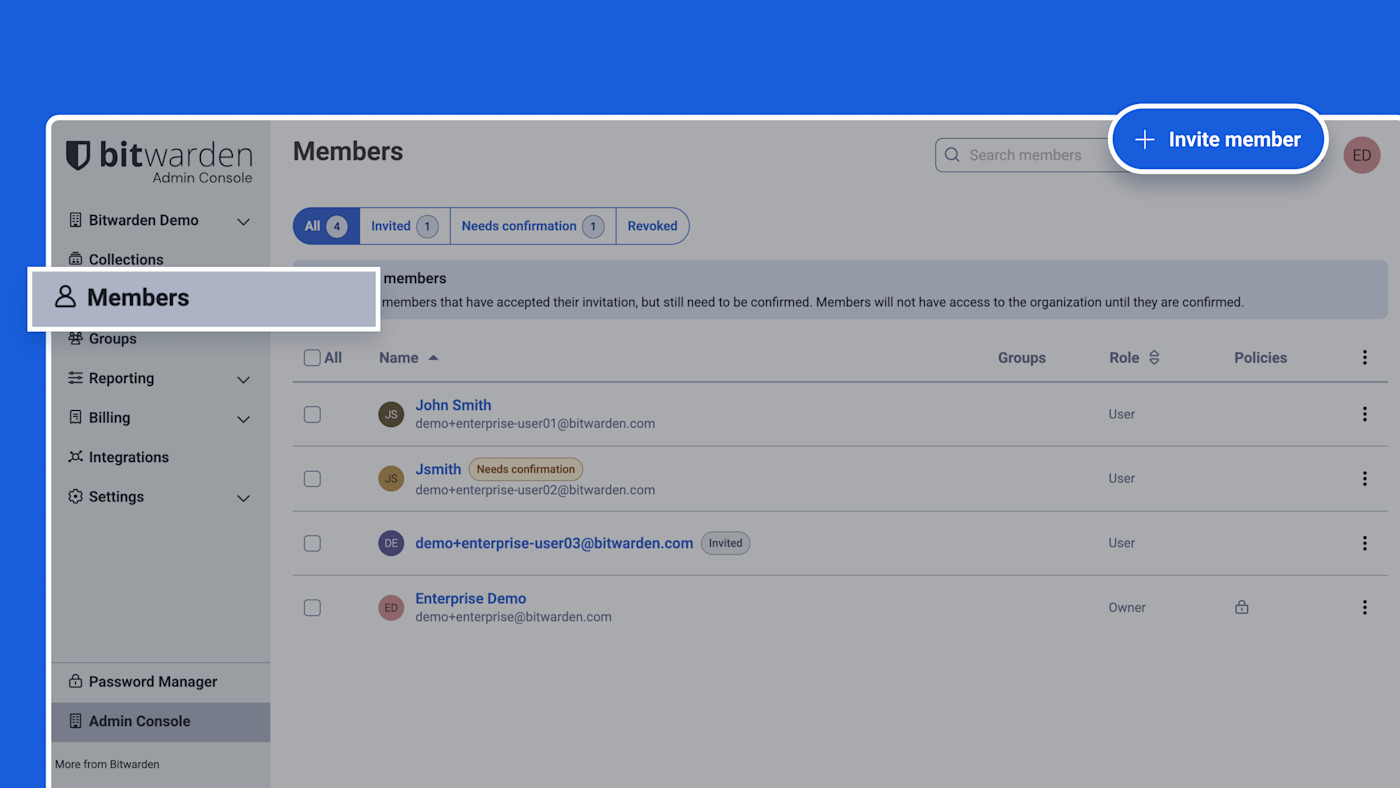Open the Password Manager lock icon

point(76,681)
